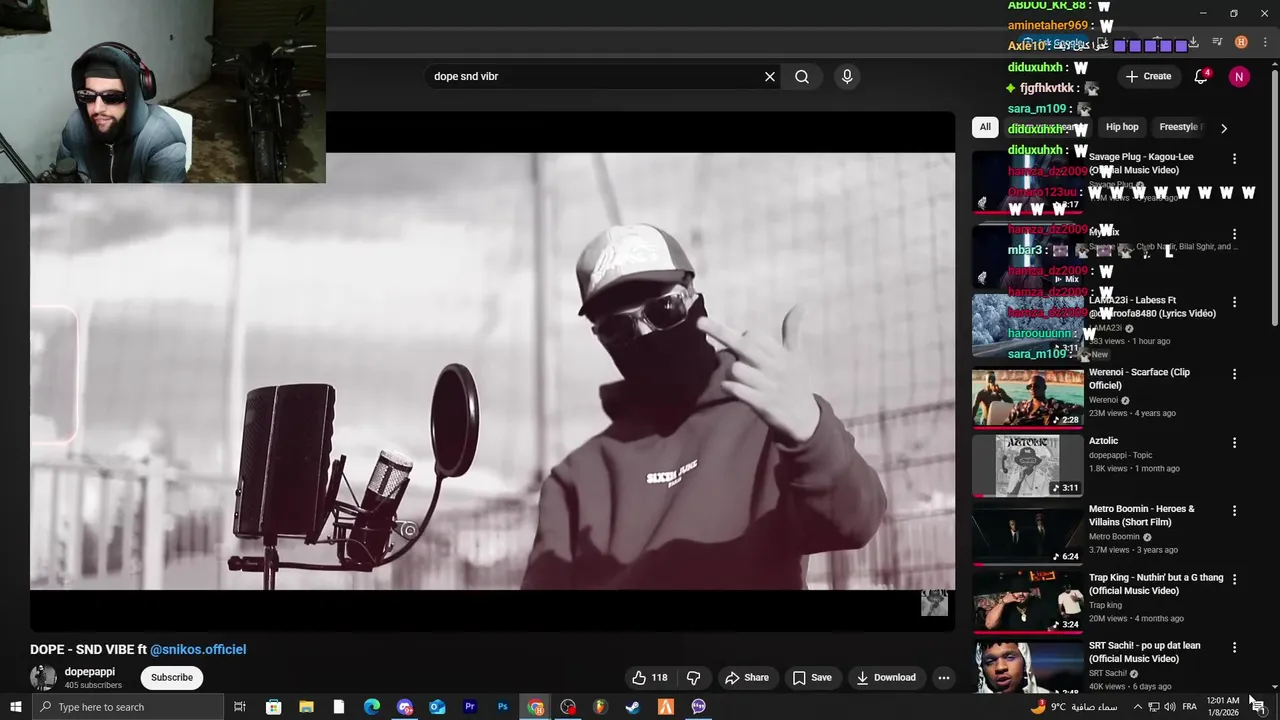Open the LAMA23i Labess video thumbnail
This screenshot has height=720, width=1280.
pyautogui.click(x=1028, y=325)
